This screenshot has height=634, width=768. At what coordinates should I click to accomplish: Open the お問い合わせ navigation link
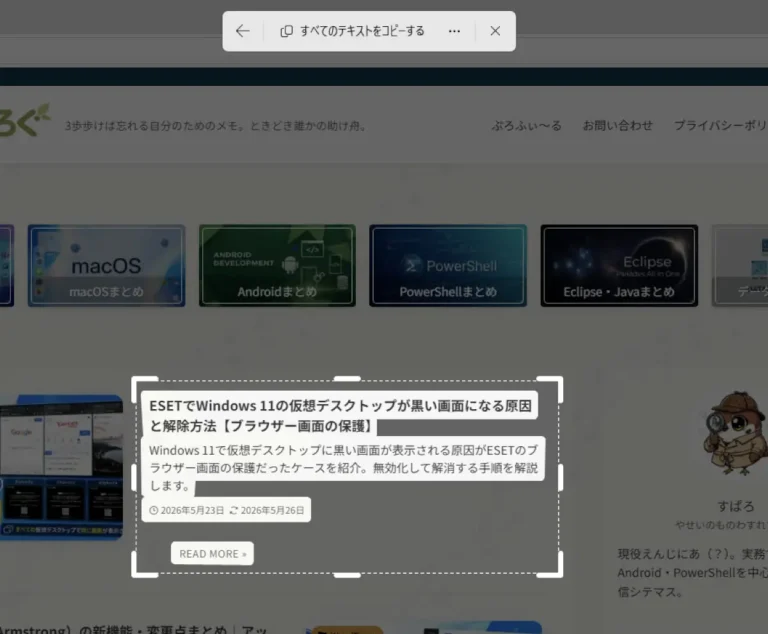pos(618,126)
